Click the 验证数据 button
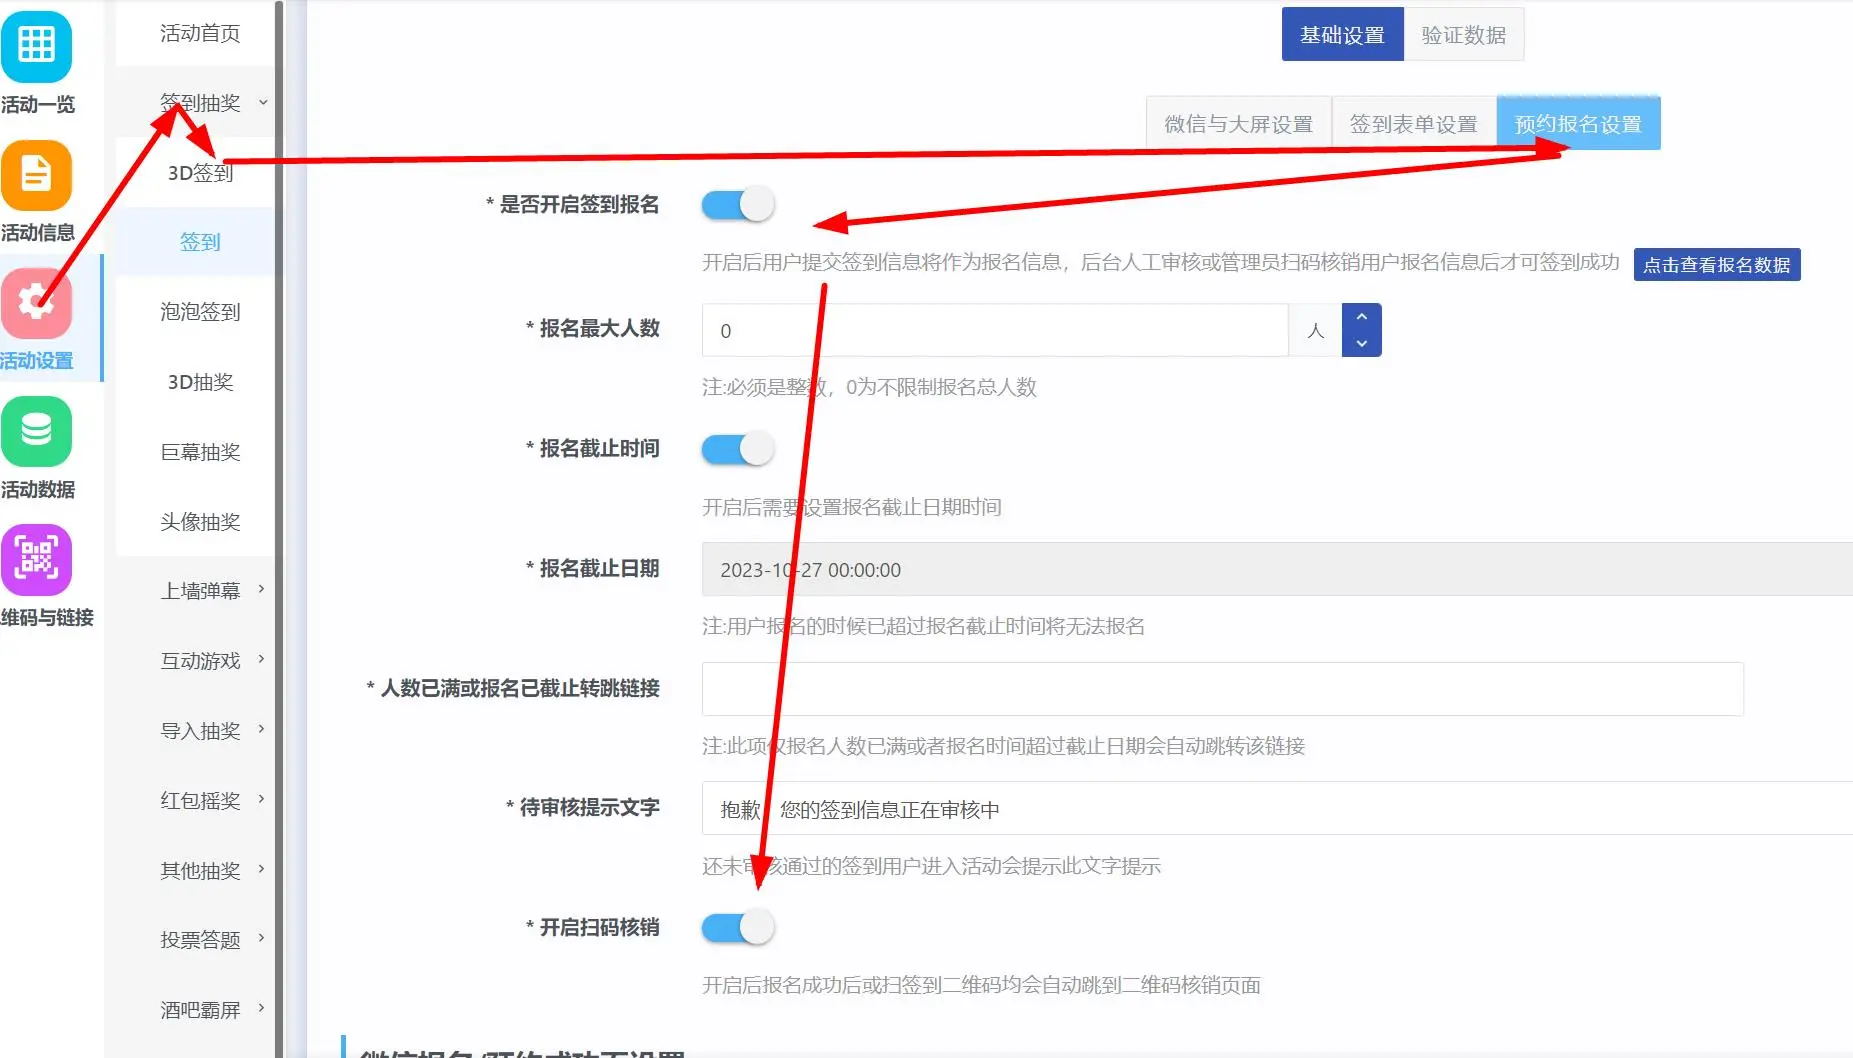Screen dimensions: 1853x1058 (x=1463, y=35)
